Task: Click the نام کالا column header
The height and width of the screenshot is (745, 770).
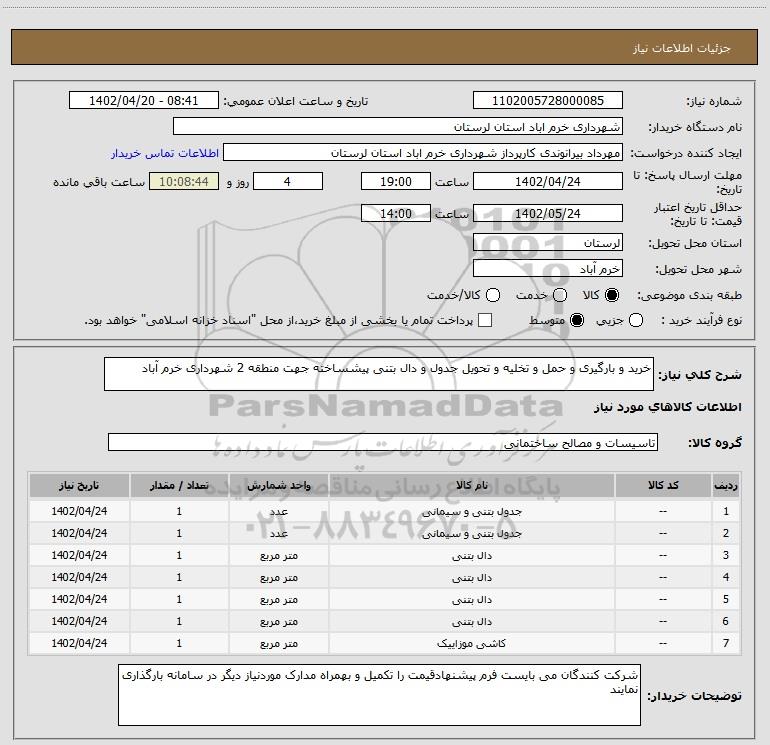Action: 471,485
